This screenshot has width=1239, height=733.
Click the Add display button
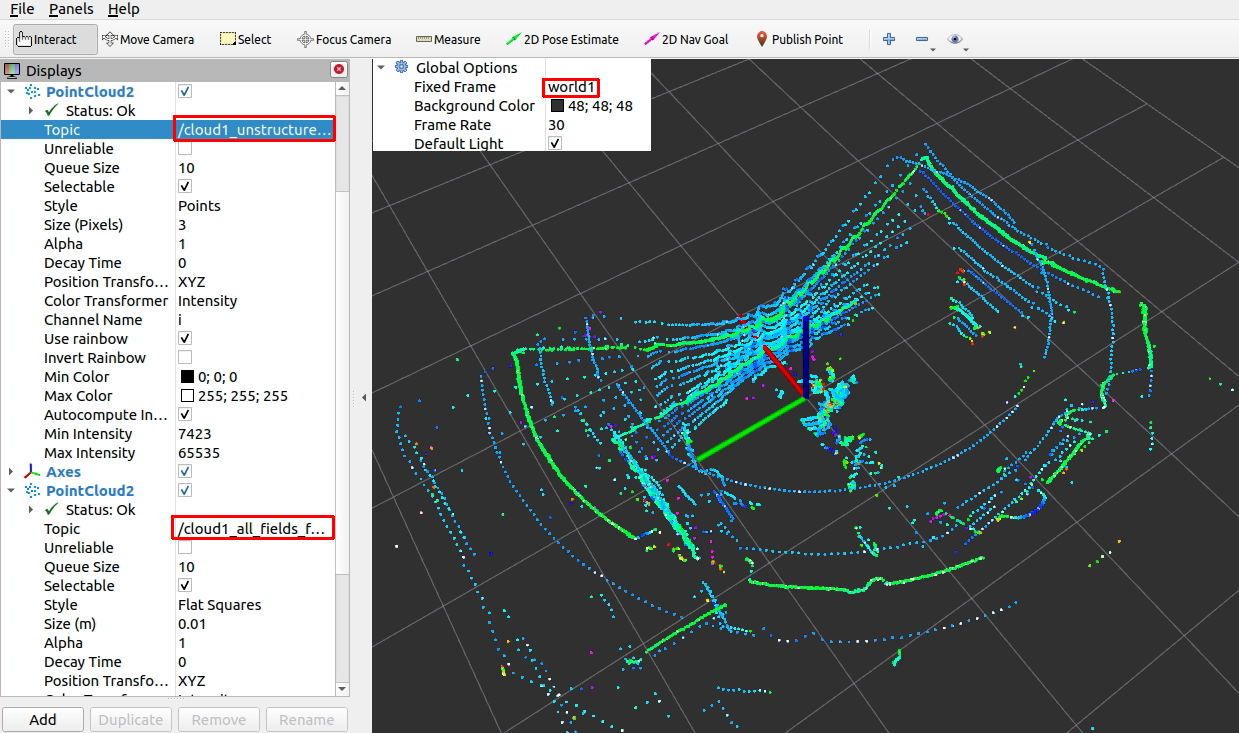(43, 720)
